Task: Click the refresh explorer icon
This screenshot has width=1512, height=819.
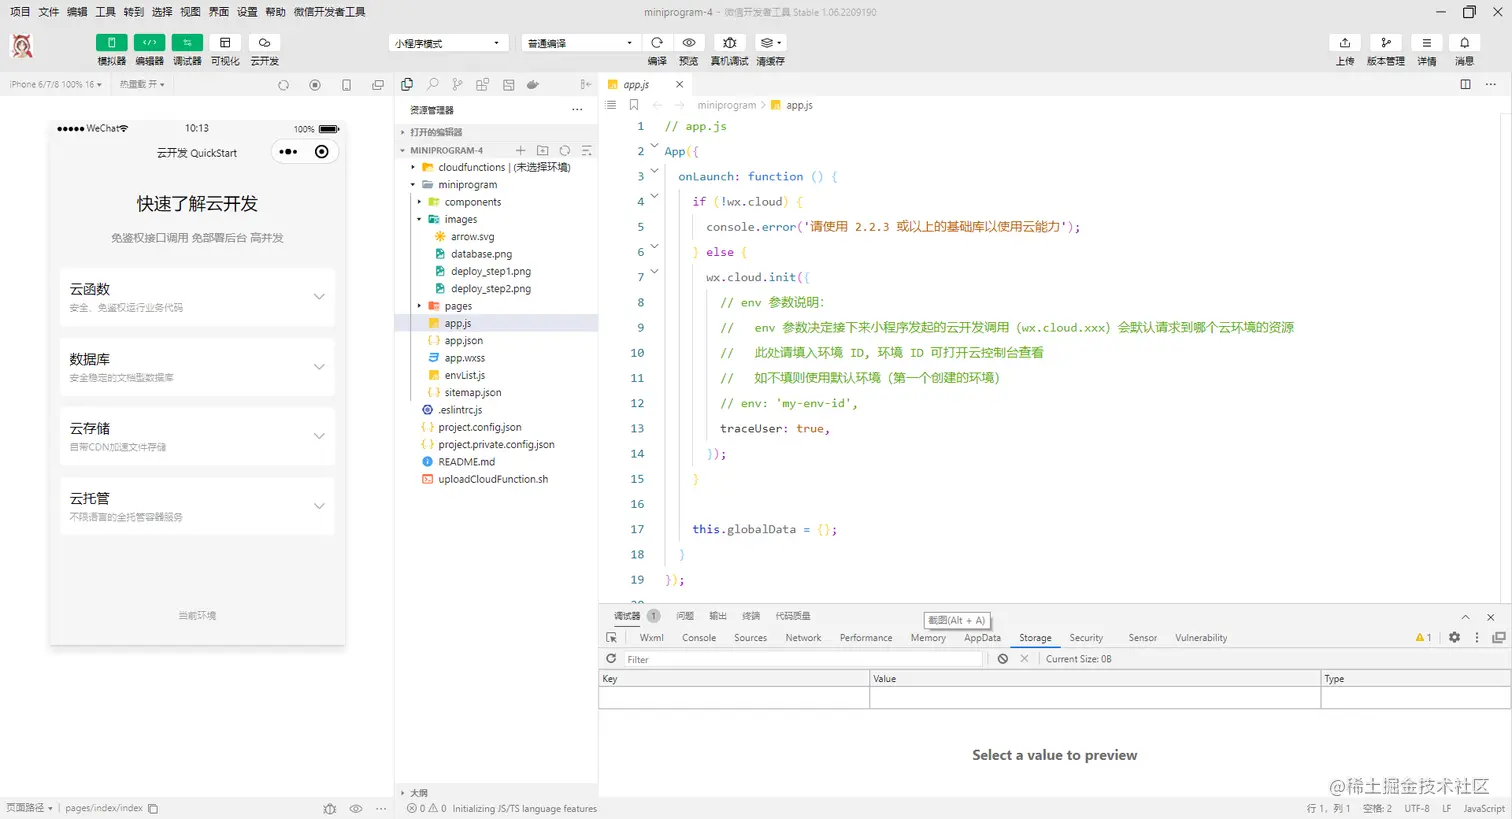Action: click(x=564, y=150)
